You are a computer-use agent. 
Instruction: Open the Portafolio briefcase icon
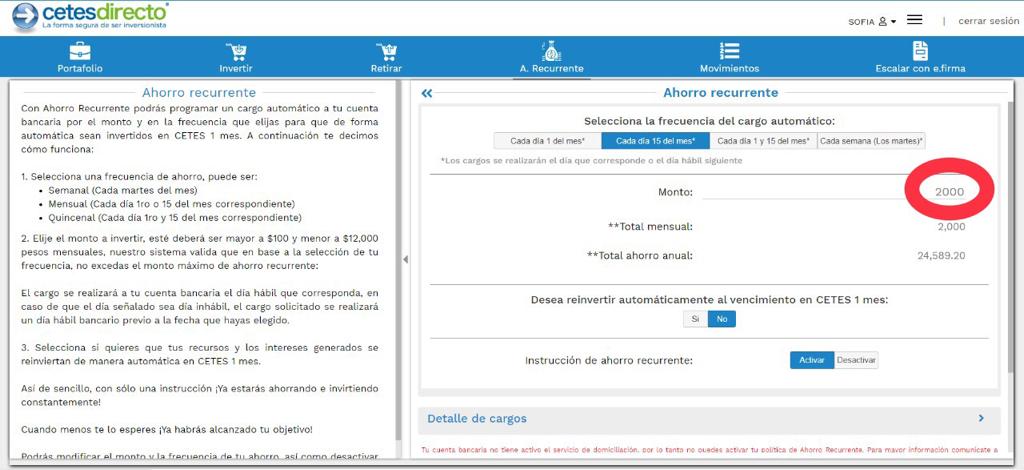coord(80,51)
